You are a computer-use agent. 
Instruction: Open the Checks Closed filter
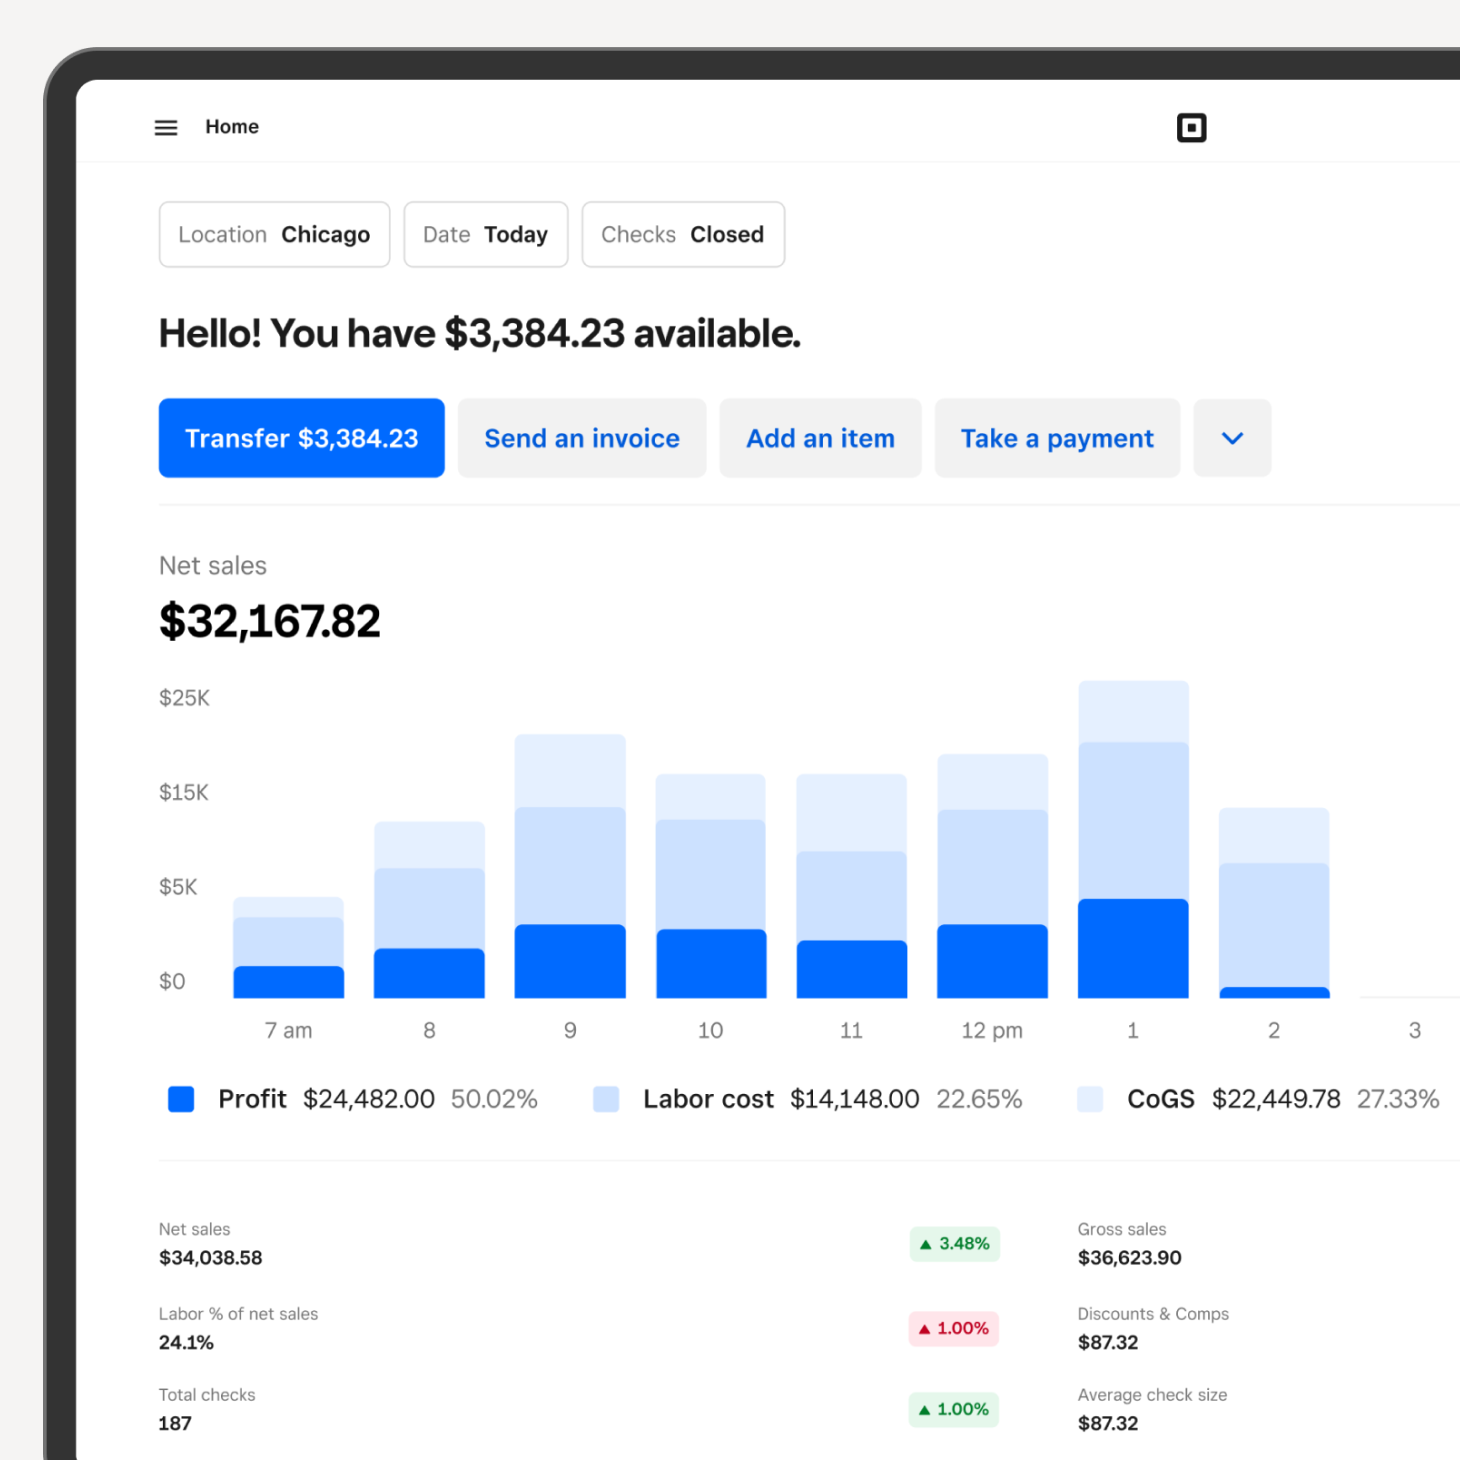[683, 235]
